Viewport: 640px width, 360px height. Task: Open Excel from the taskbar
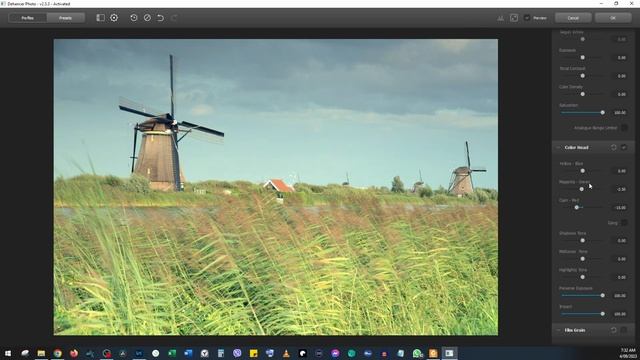[x=172, y=353]
